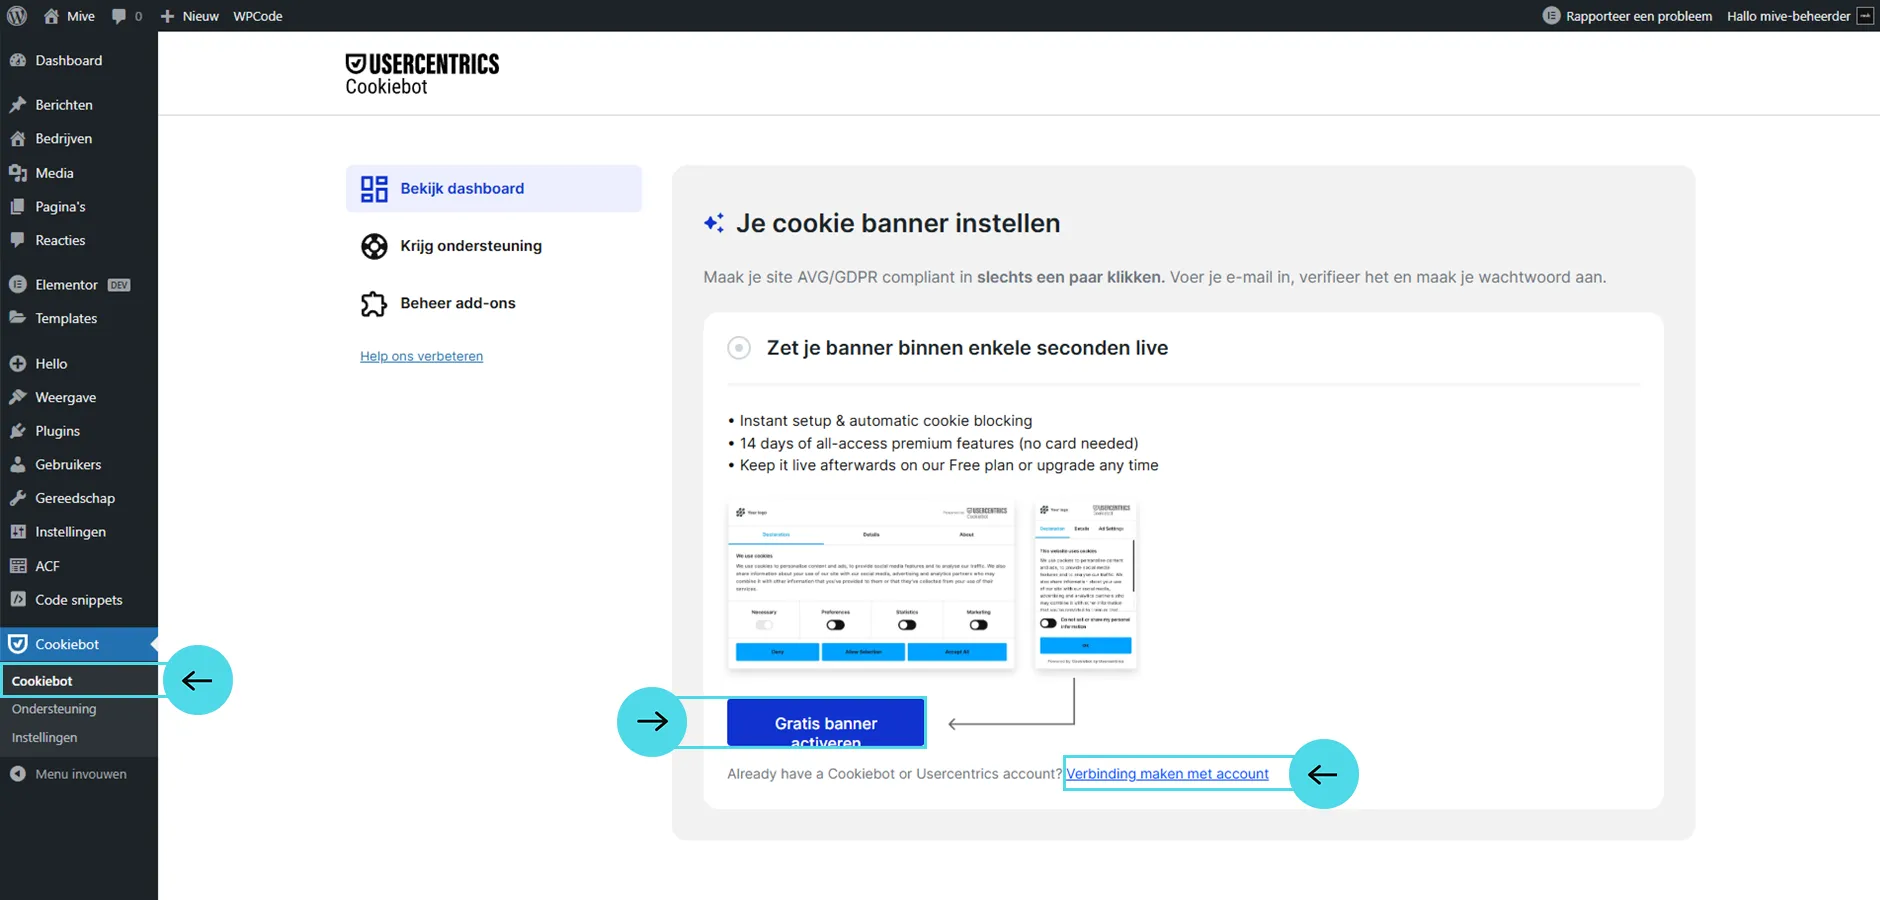This screenshot has width=1880, height=900.
Task: Click the Elementor icon in sidebar
Action: tap(18, 285)
